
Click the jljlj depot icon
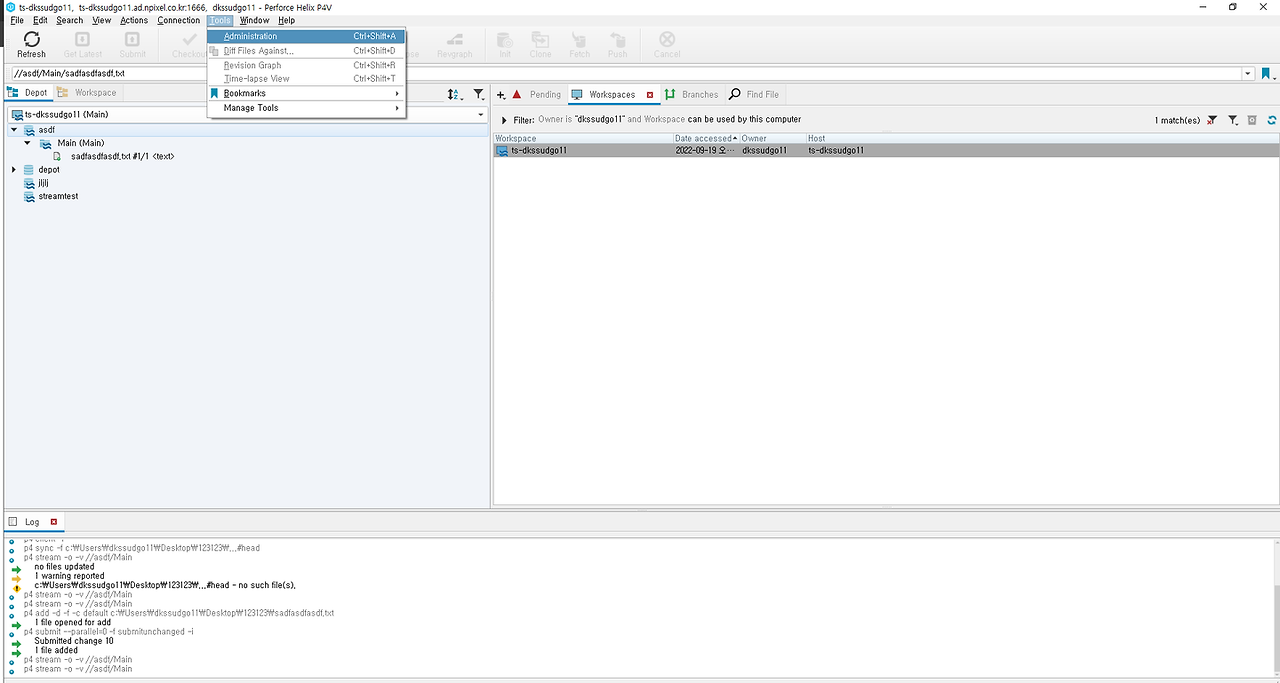pyautogui.click(x=30, y=183)
